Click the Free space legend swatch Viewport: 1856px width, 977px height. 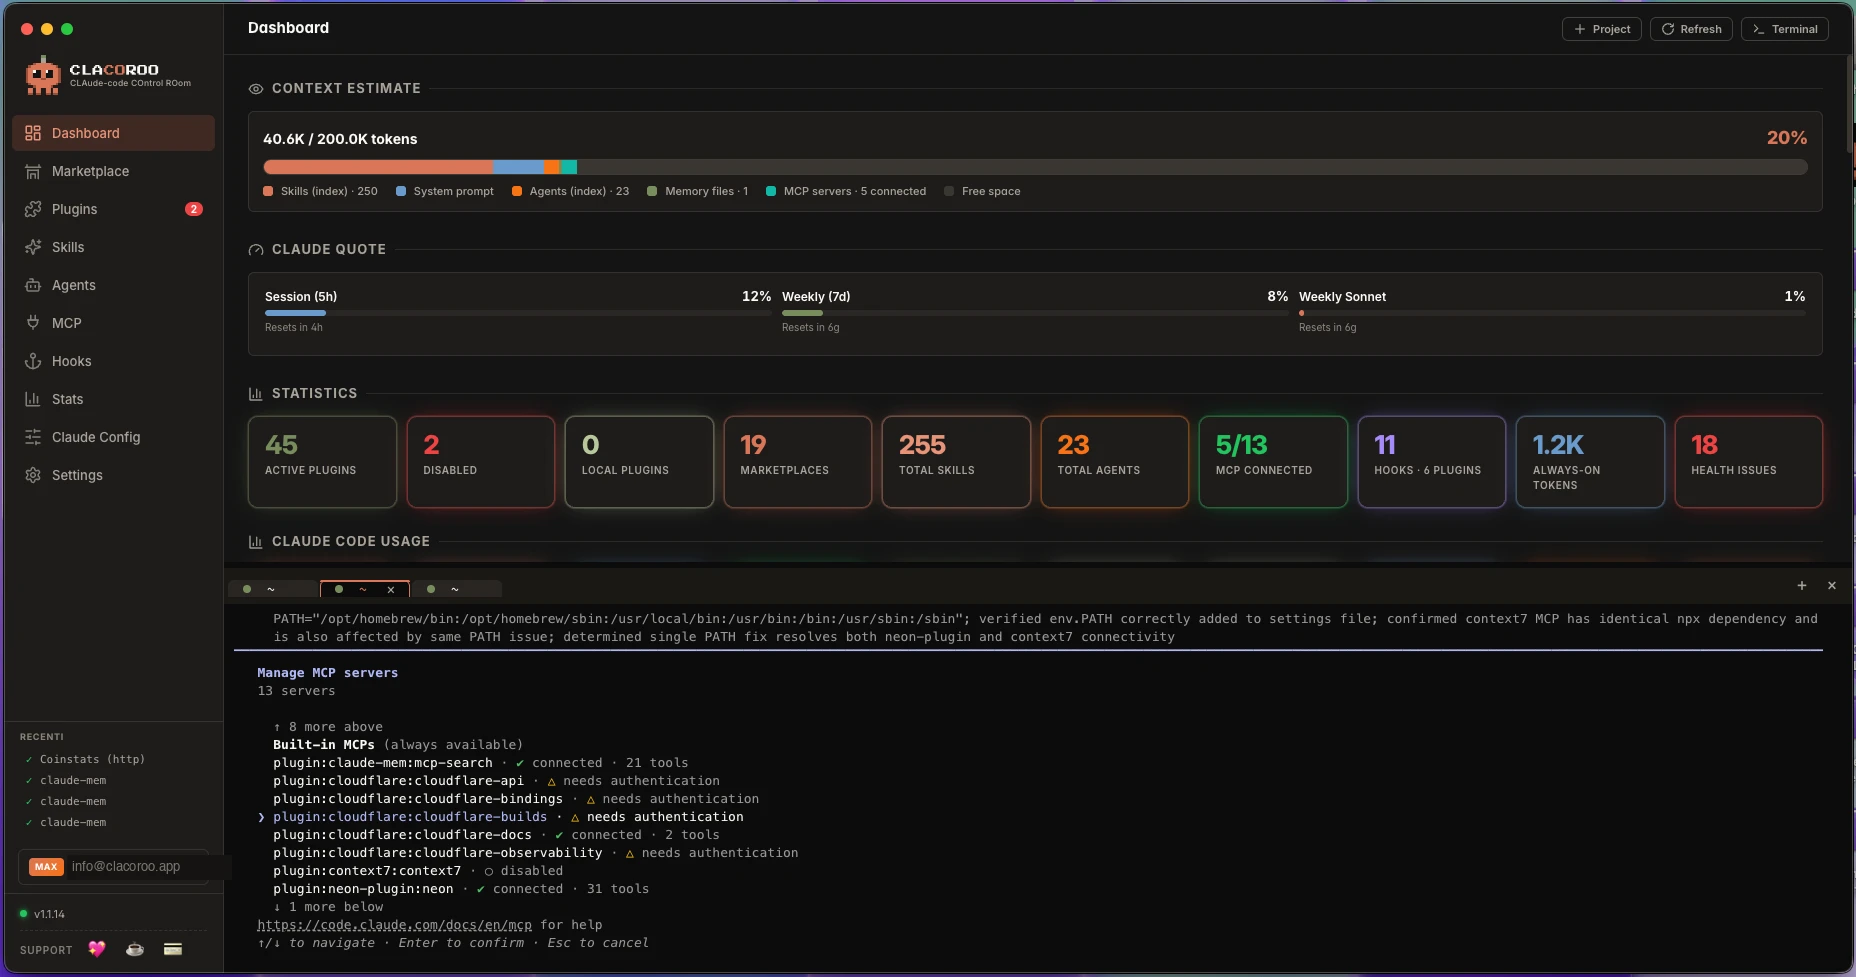[x=949, y=191]
